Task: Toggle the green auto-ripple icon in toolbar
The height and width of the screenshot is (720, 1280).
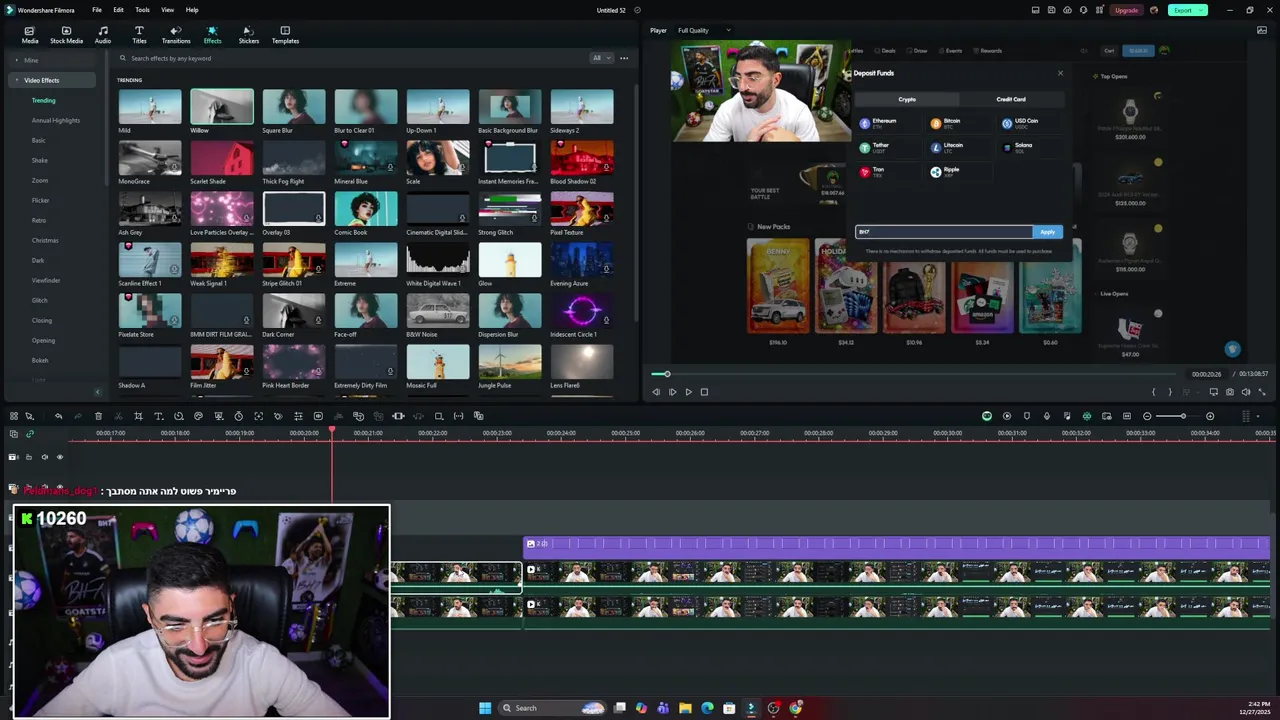Action: click(x=1087, y=416)
